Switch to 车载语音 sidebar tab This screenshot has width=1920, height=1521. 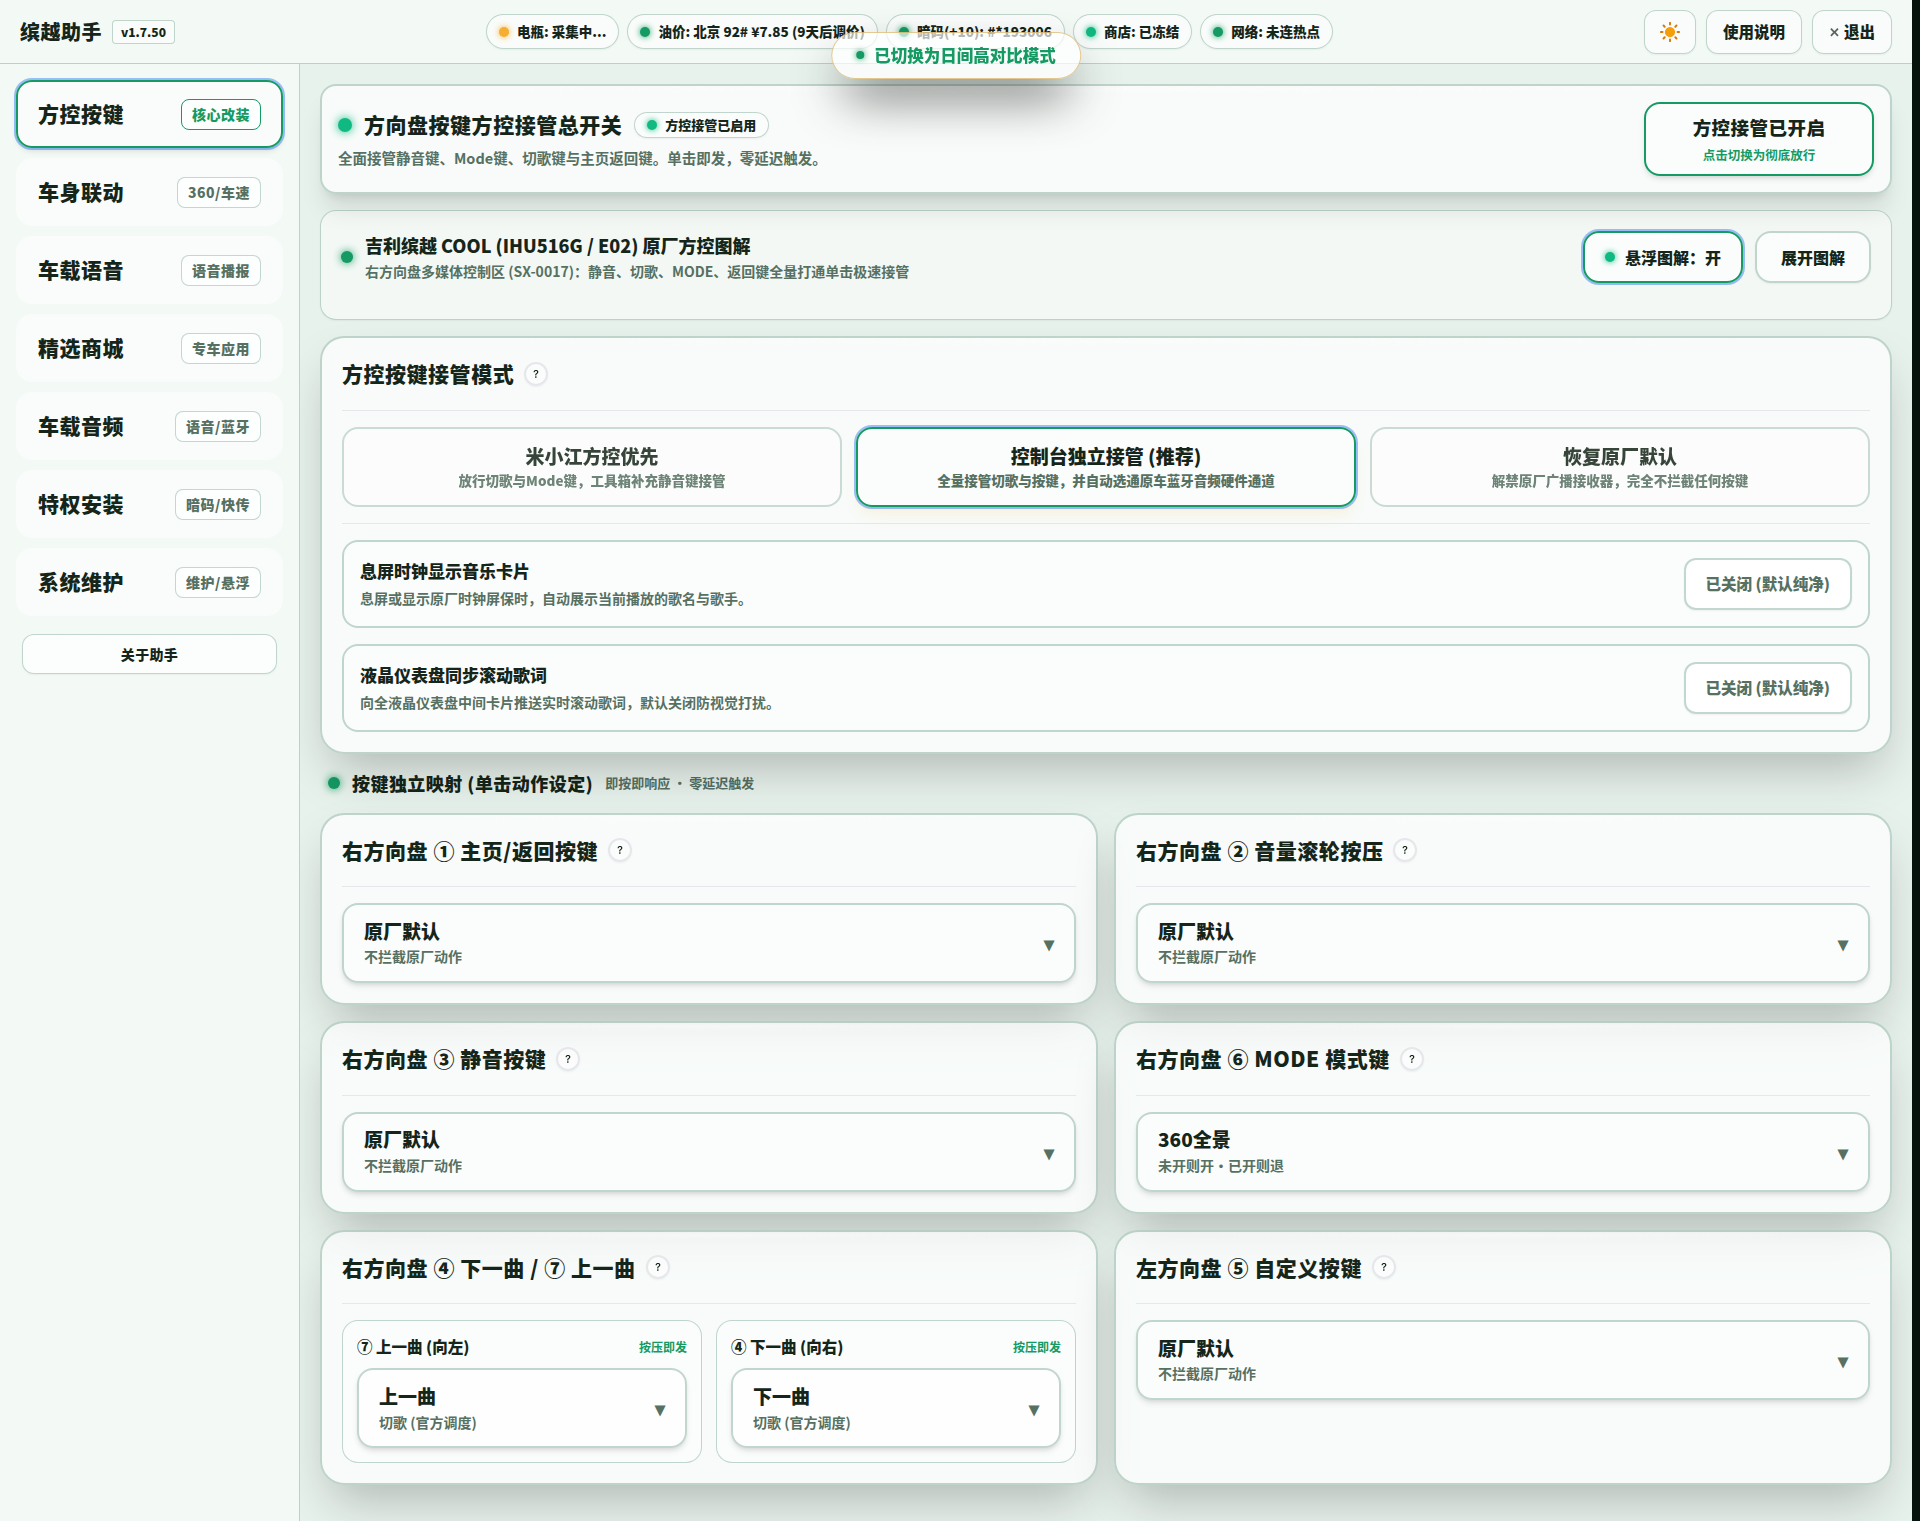[x=149, y=270]
